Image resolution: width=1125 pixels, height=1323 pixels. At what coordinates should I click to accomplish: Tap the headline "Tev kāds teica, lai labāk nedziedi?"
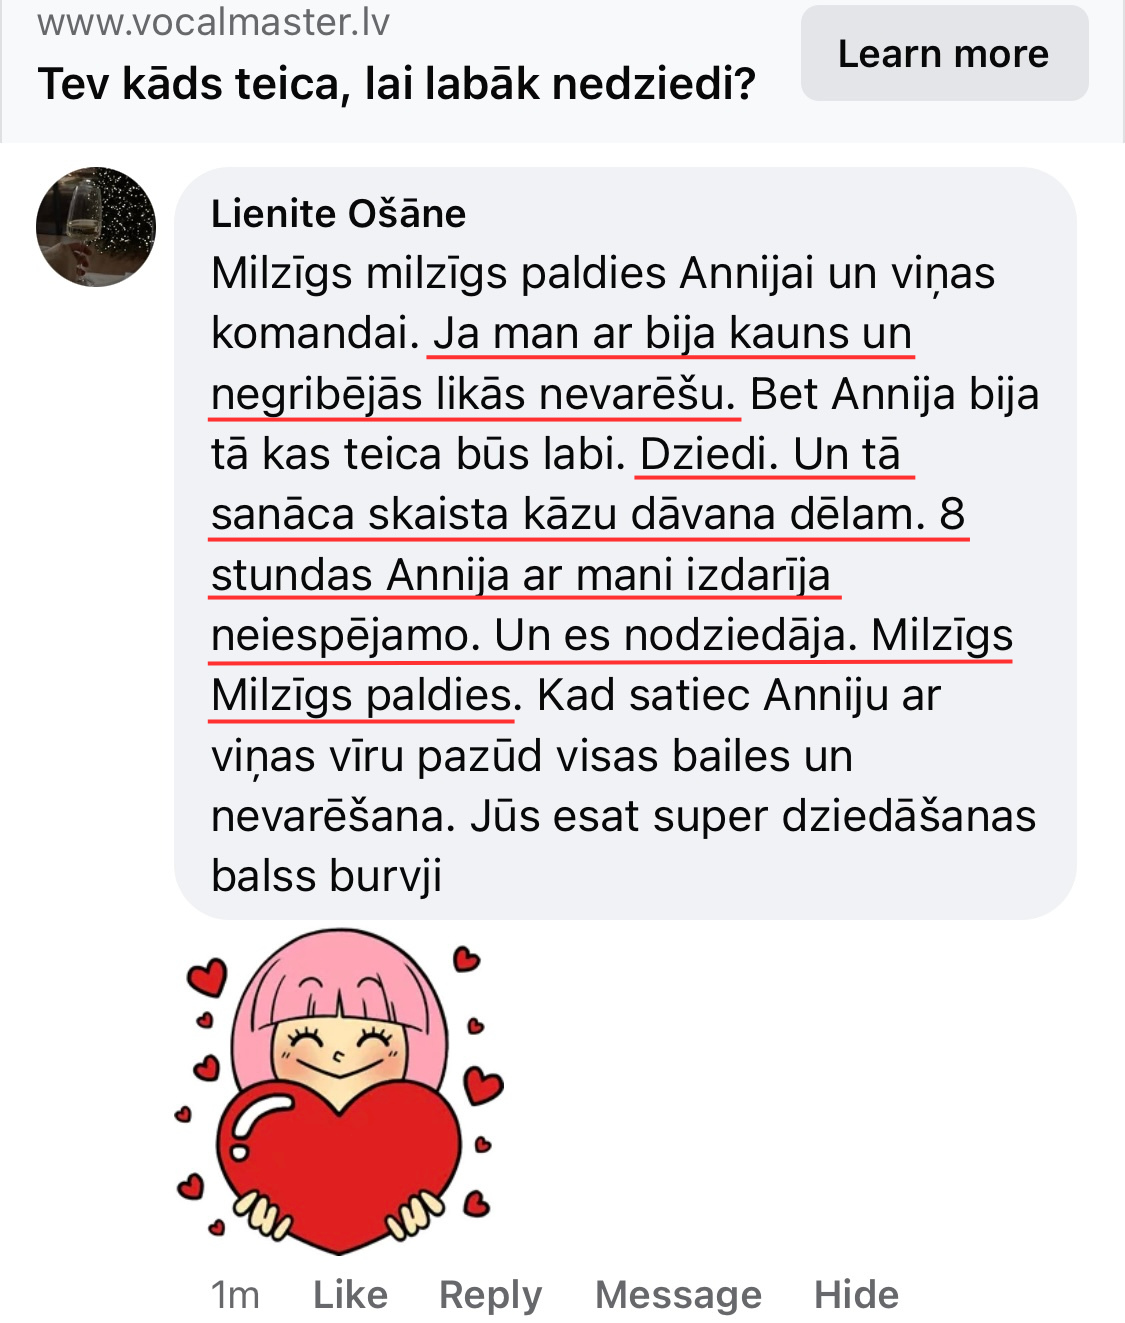396,84
